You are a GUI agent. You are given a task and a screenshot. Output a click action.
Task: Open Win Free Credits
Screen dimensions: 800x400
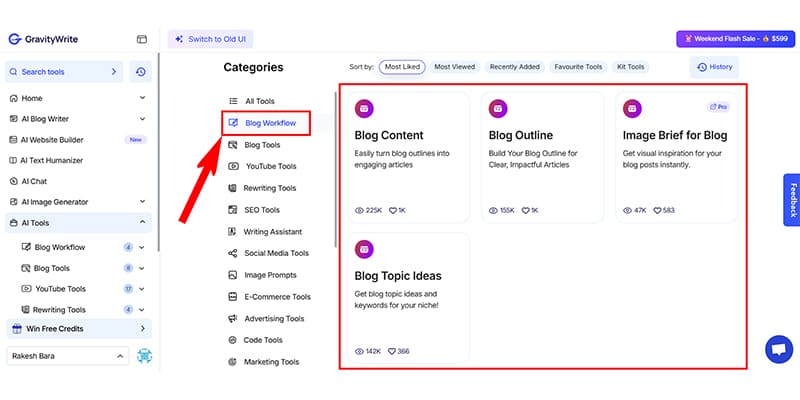(x=79, y=329)
